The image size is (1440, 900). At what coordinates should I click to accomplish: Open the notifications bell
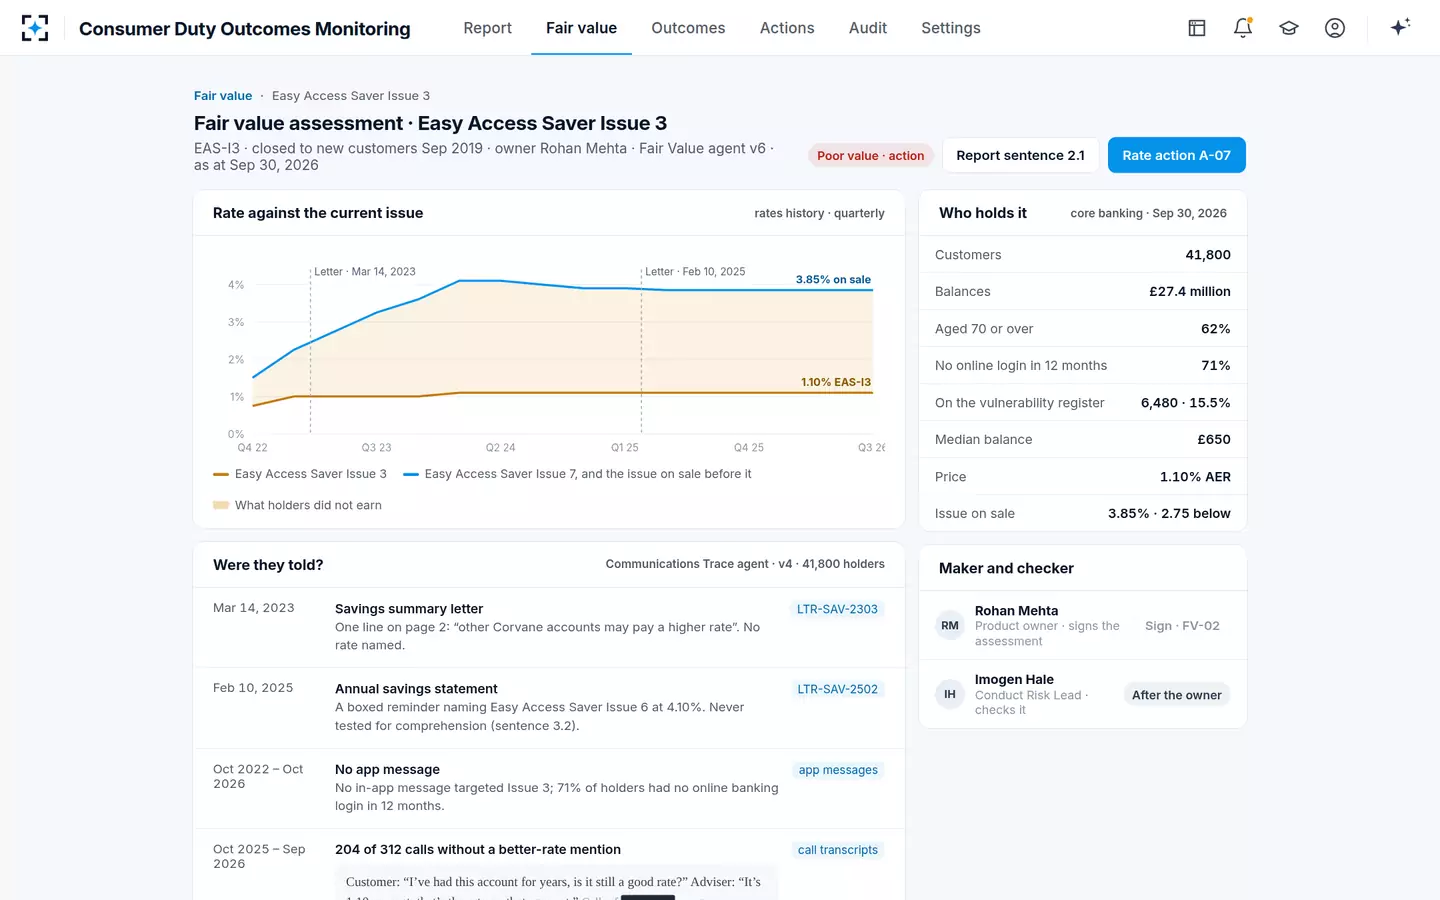click(1243, 28)
